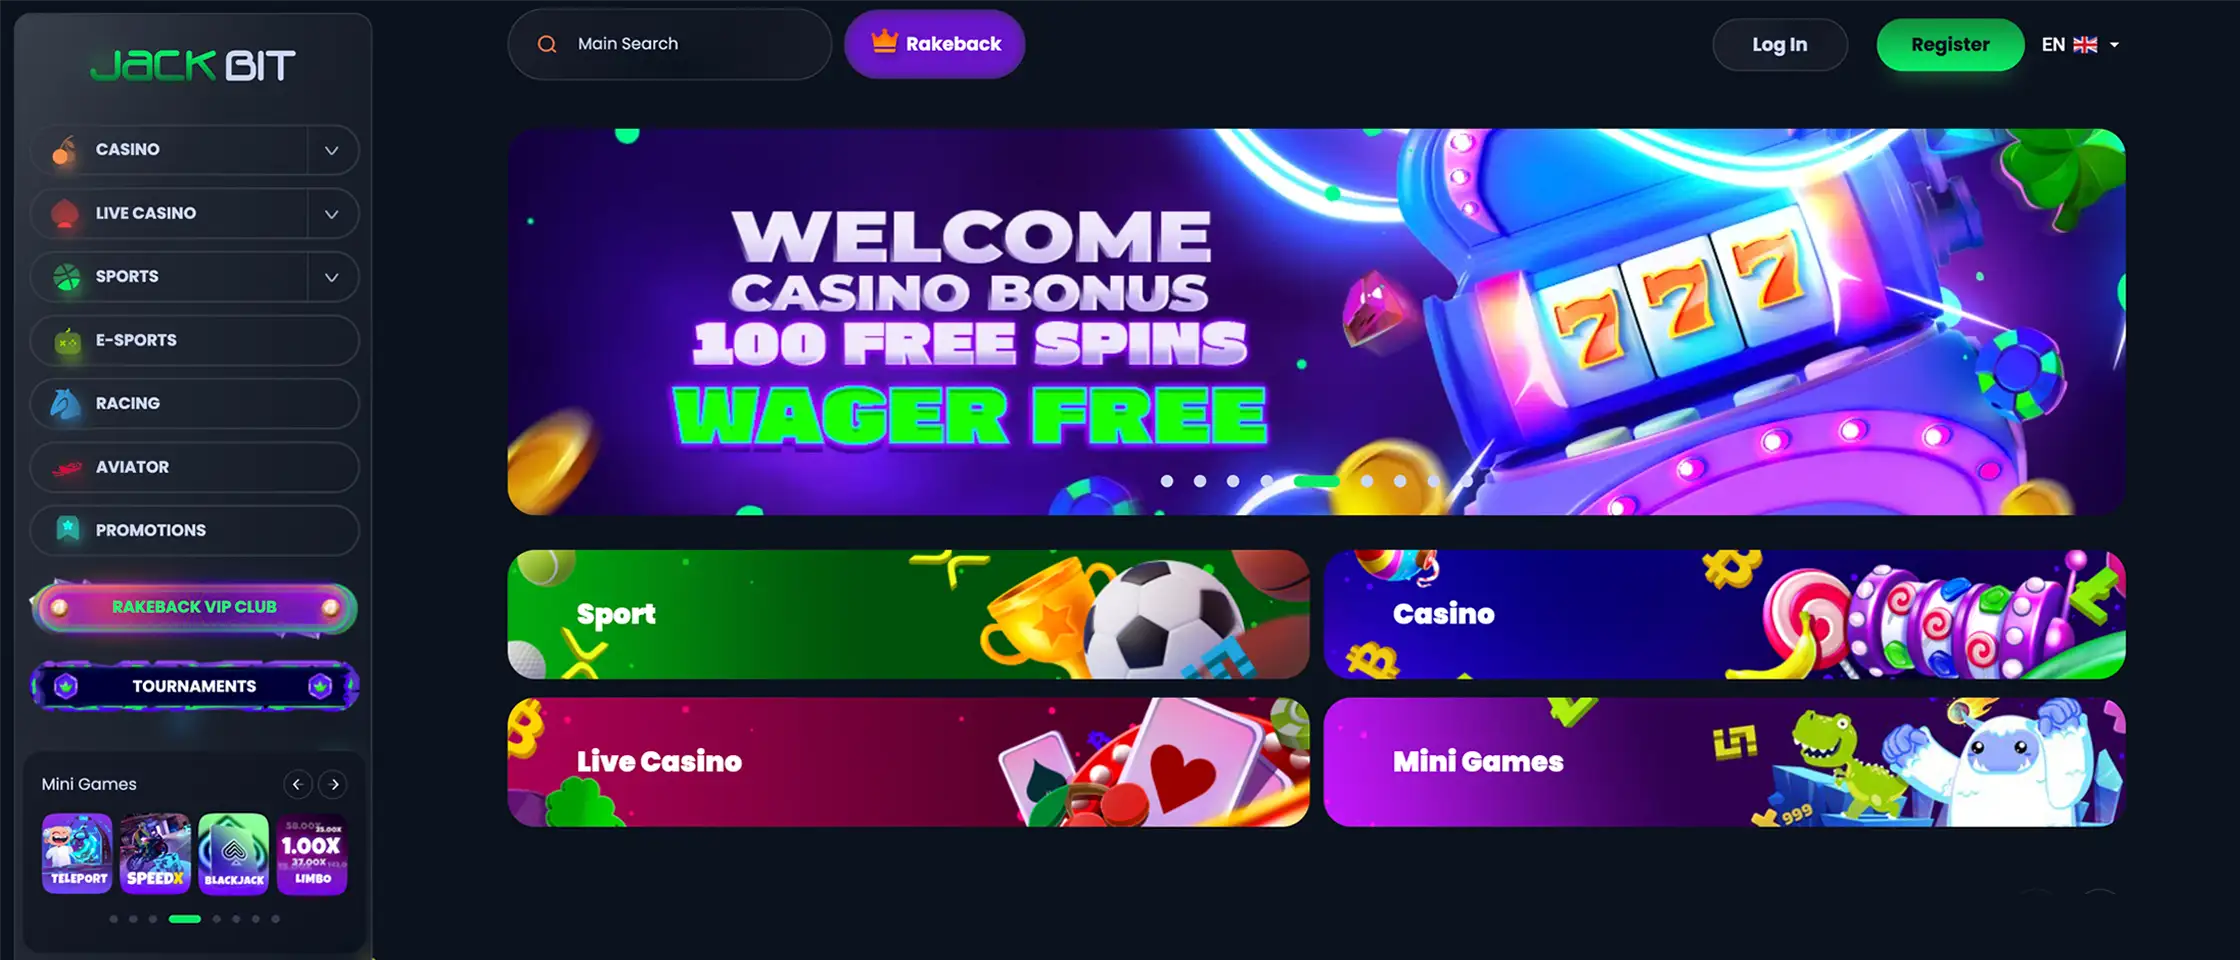
Task: Launch the SpeedX mini game
Action: [155, 853]
